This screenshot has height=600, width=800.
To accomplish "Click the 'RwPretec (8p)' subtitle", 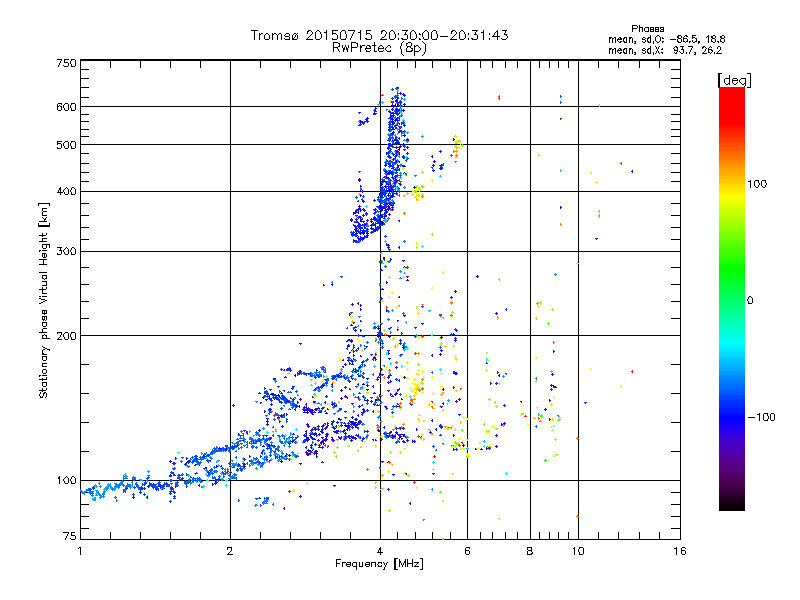I will (379, 48).
